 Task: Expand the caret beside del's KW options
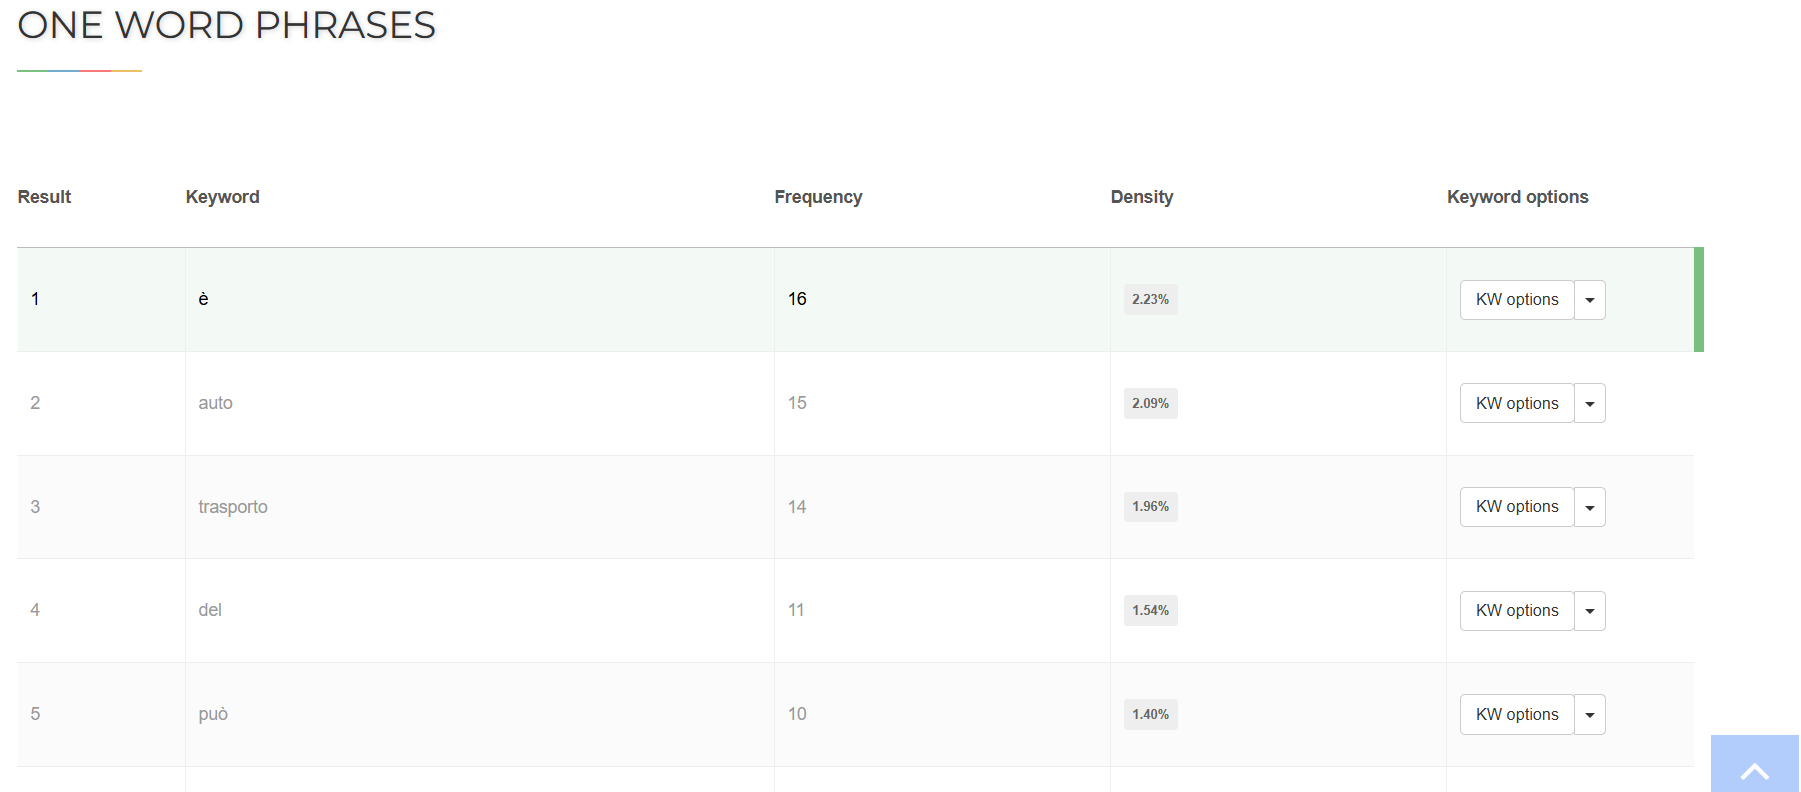(x=1589, y=611)
